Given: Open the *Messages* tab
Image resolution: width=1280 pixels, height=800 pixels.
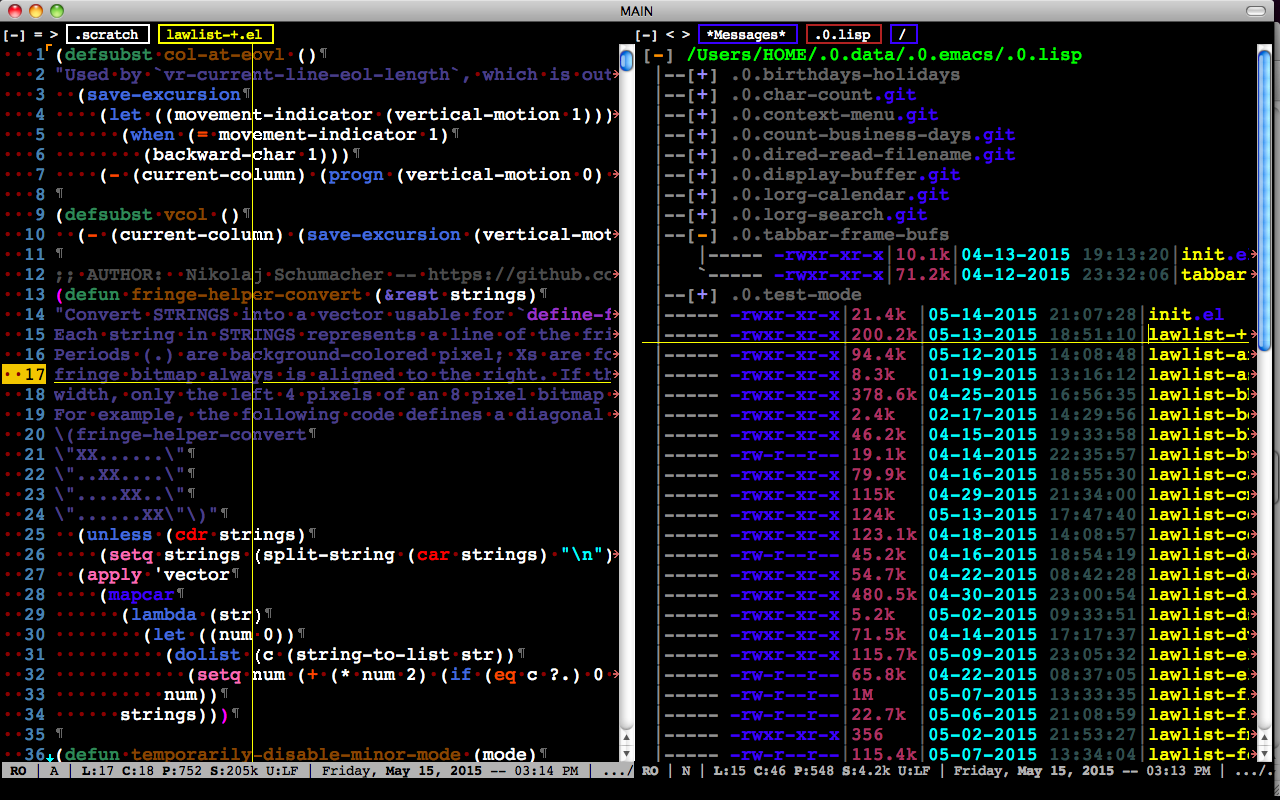Looking at the screenshot, I should [x=747, y=35].
